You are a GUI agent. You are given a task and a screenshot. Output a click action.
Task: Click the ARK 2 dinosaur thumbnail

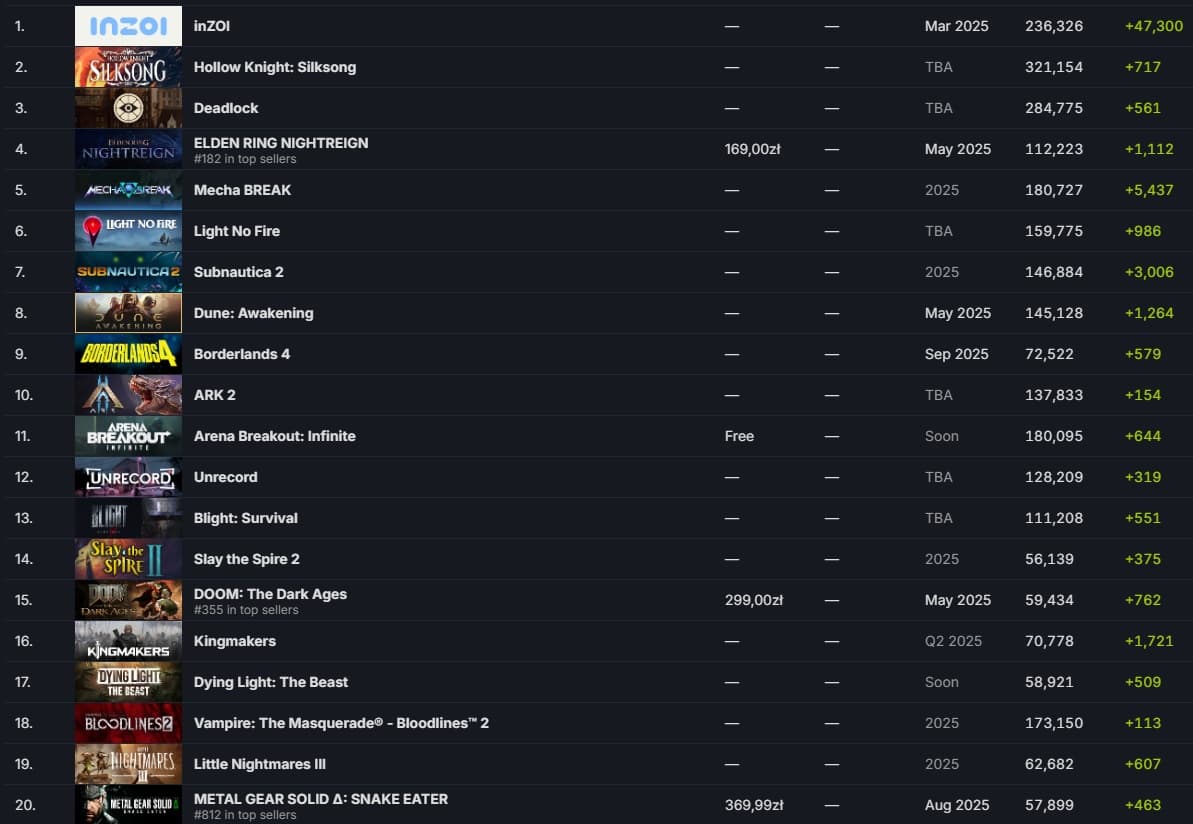128,395
